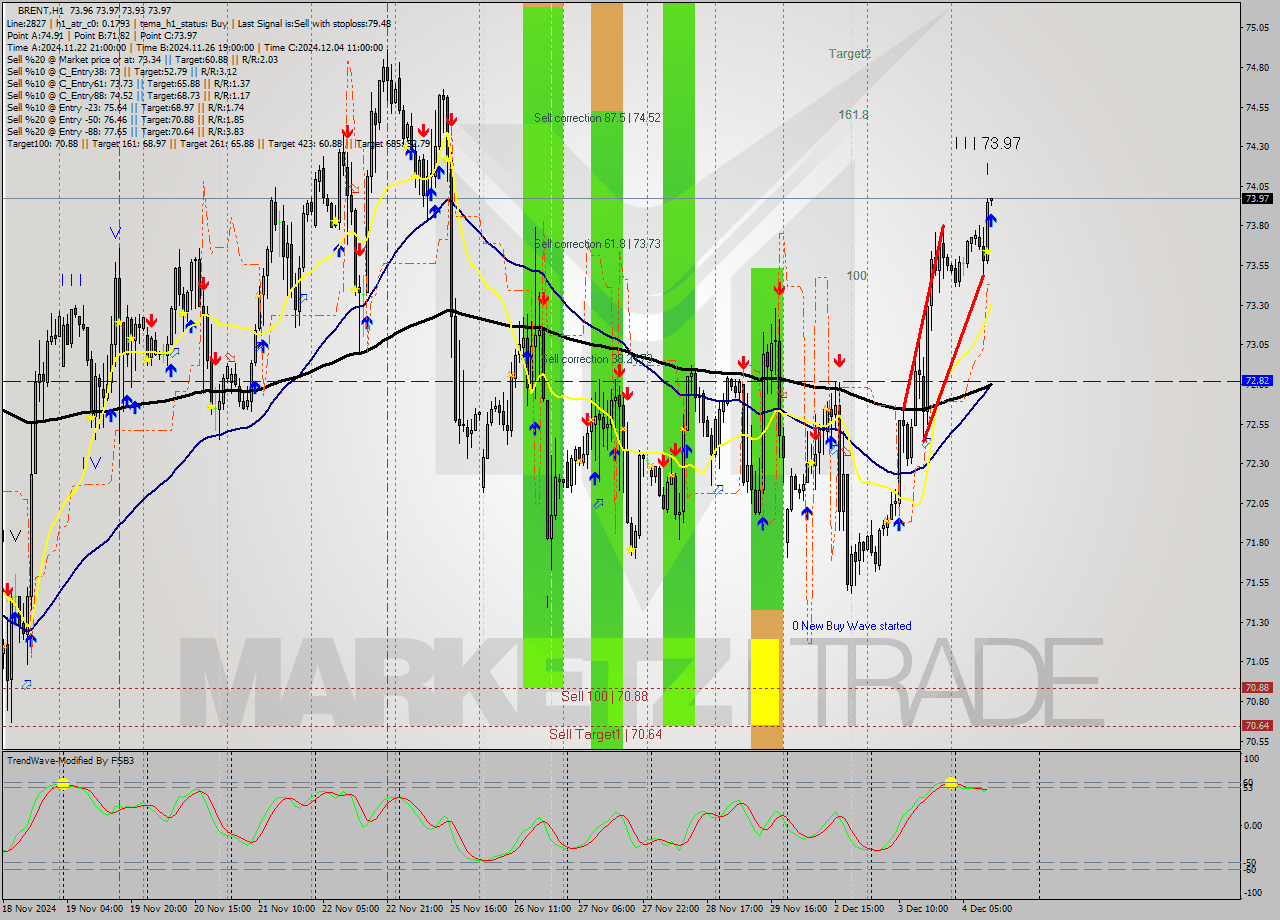Click the red down arrow above the 22 Nov peak

pos(425,130)
